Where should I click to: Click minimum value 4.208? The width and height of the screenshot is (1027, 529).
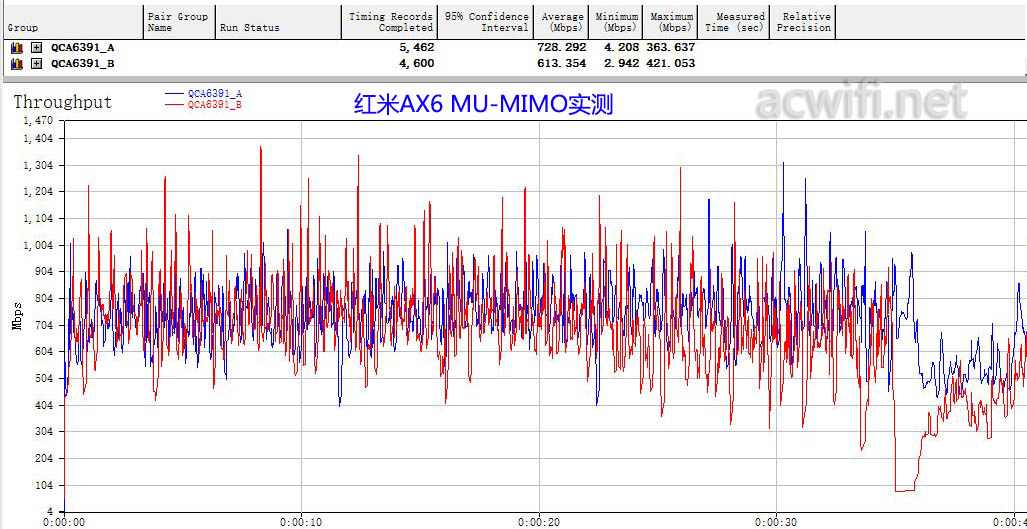(x=621, y=47)
